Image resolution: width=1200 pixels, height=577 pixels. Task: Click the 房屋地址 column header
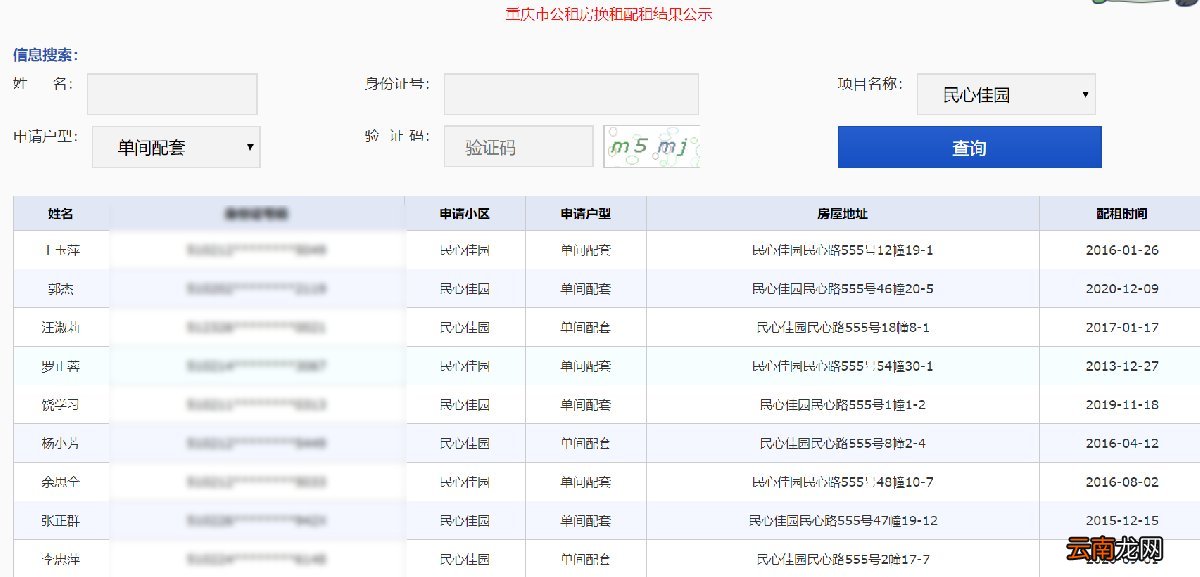pyautogui.click(x=845, y=212)
